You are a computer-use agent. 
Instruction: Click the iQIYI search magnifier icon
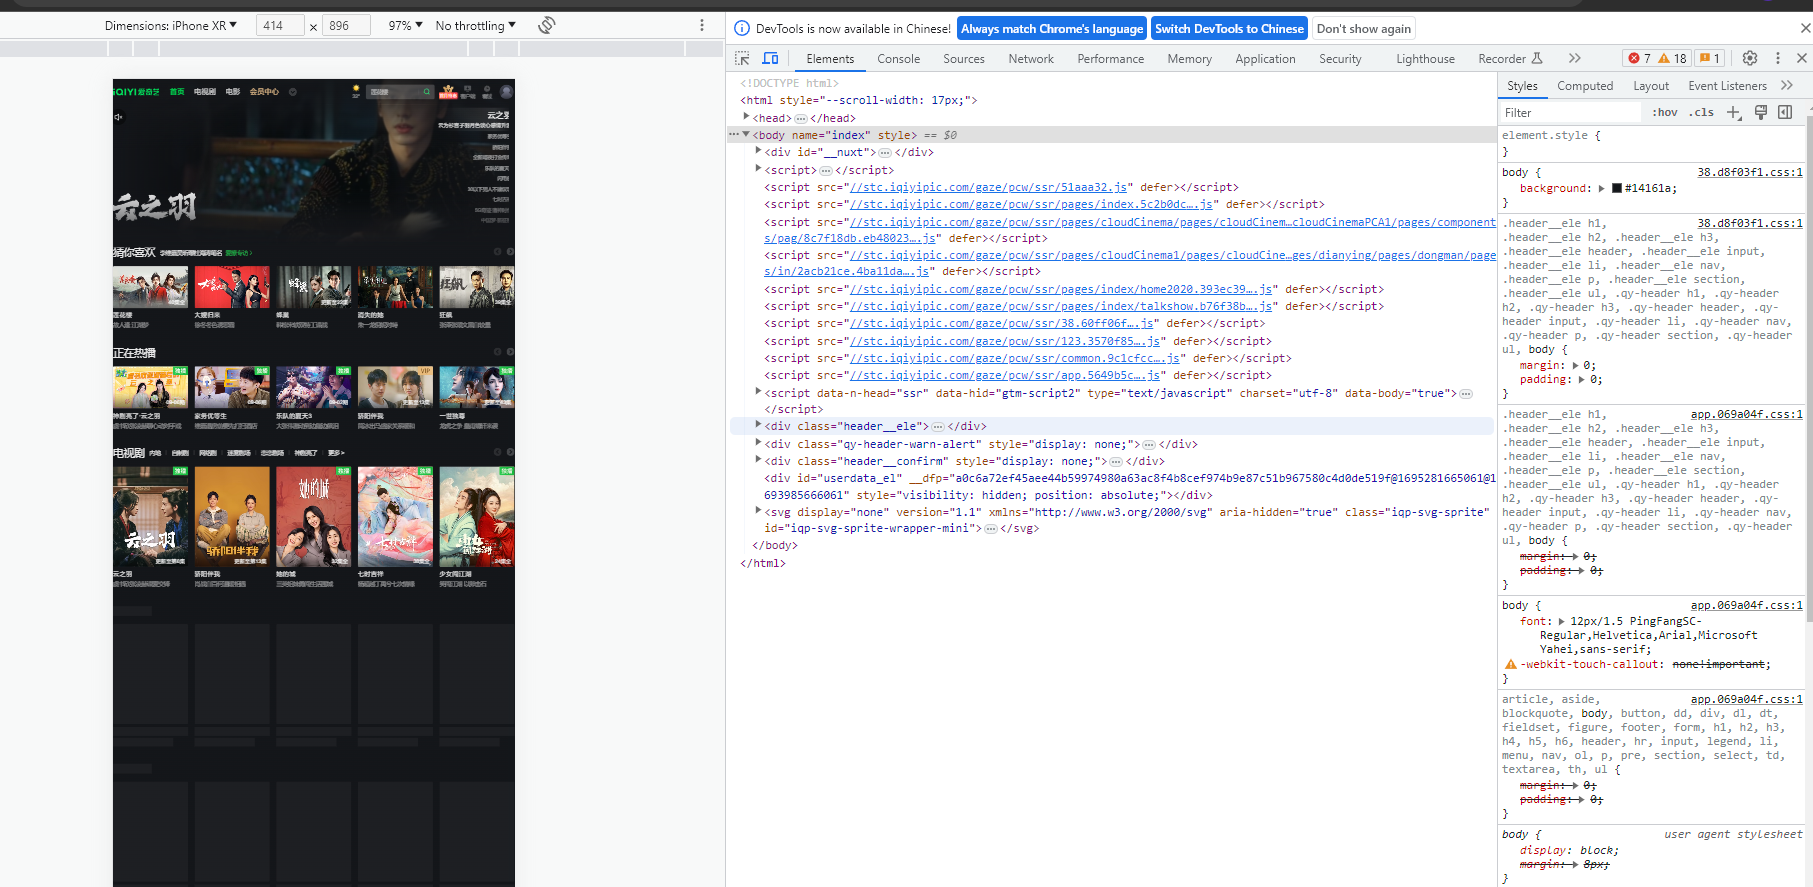pyautogui.click(x=426, y=91)
